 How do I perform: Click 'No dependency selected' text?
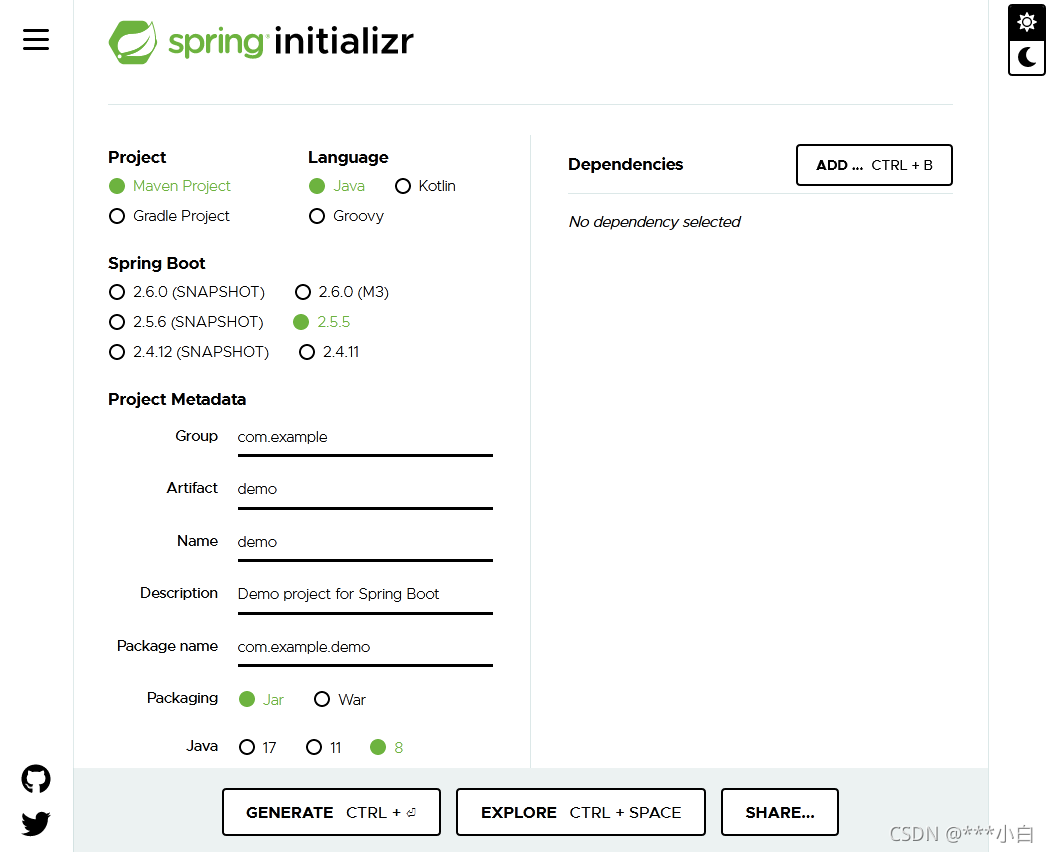click(x=654, y=222)
